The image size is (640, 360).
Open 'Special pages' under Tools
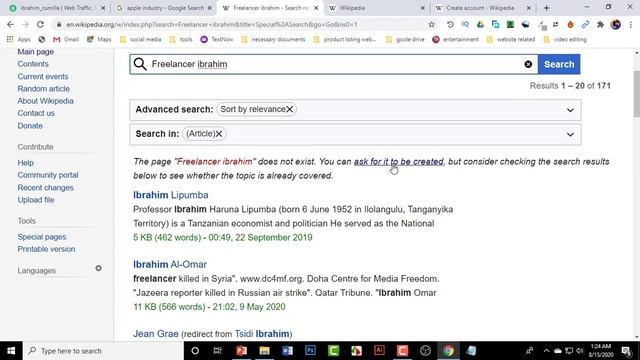coord(42,237)
